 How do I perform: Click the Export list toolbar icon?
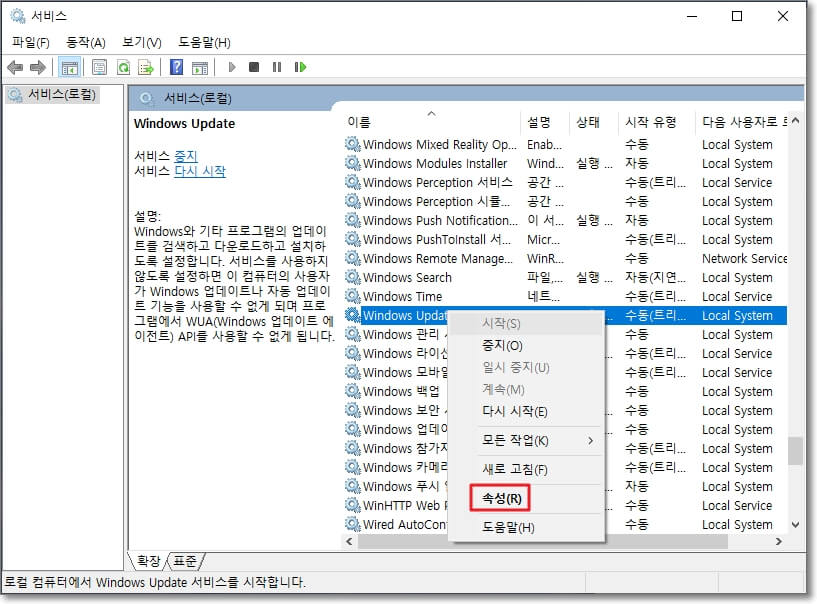point(146,67)
